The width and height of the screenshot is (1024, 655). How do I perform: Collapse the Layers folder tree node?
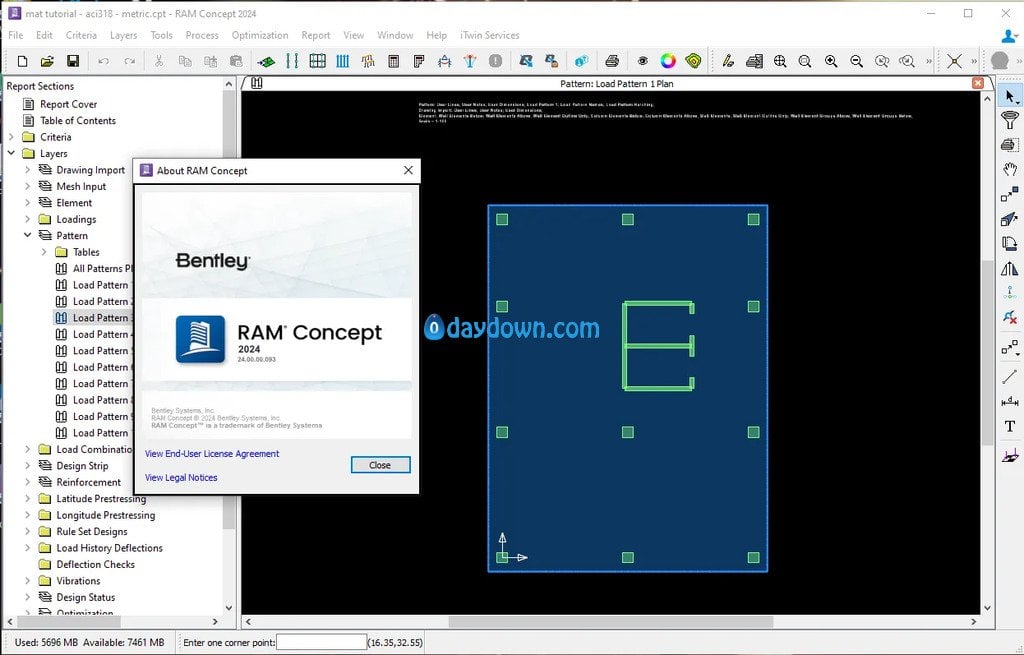11,153
